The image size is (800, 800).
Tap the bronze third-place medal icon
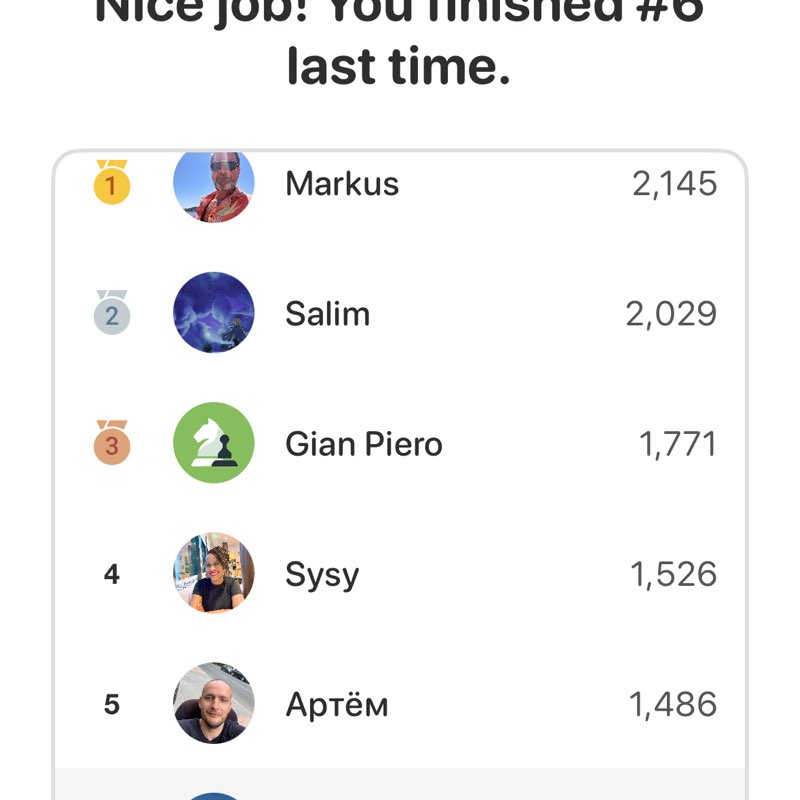point(112,444)
